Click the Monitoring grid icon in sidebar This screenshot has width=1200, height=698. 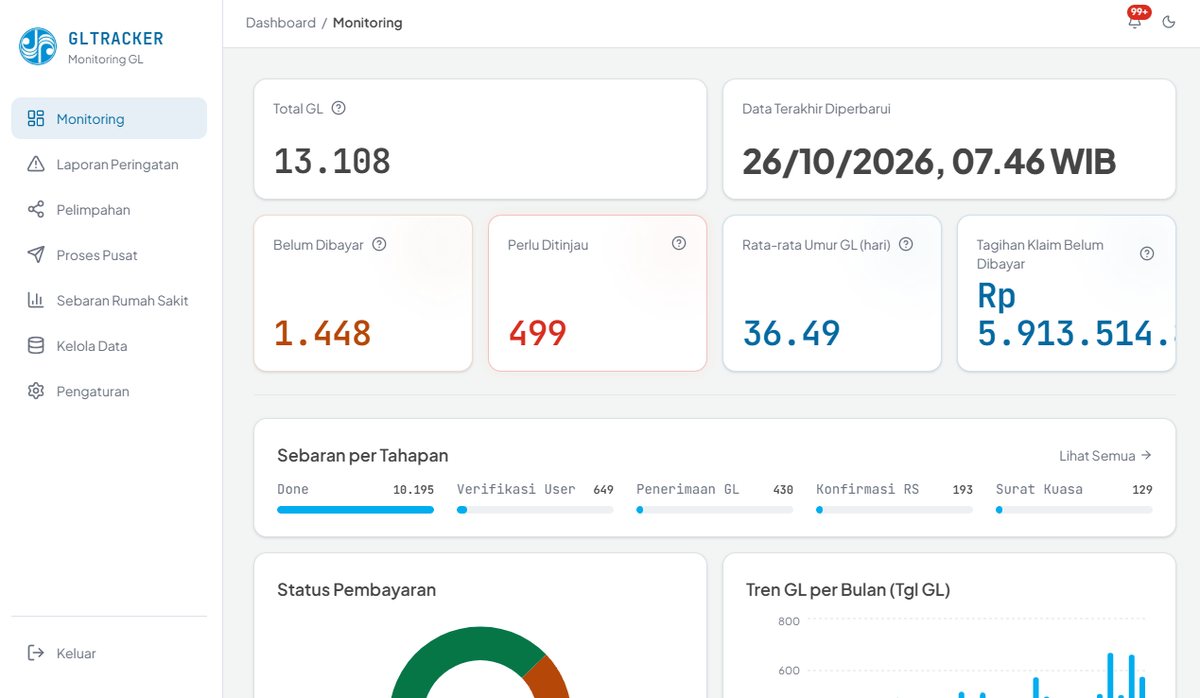(x=36, y=119)
